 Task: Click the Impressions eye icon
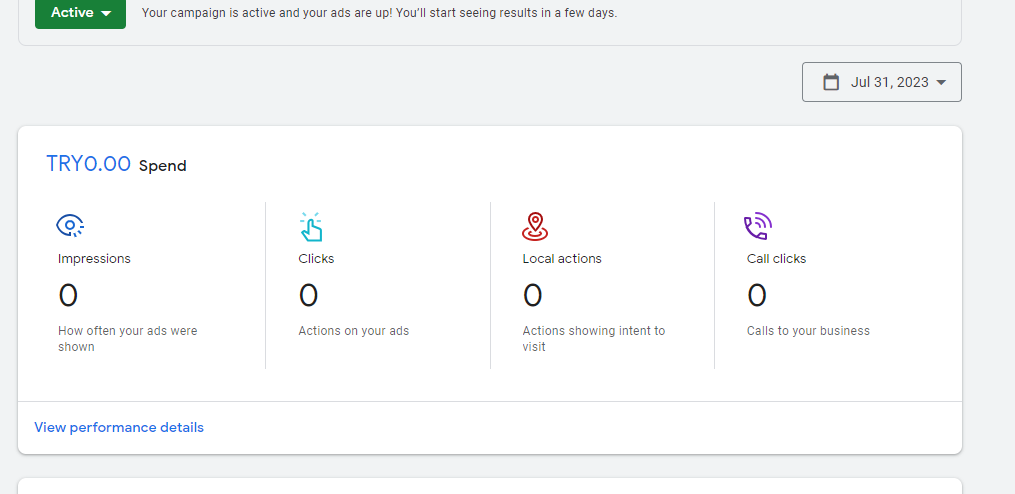(x=70, y=225)
